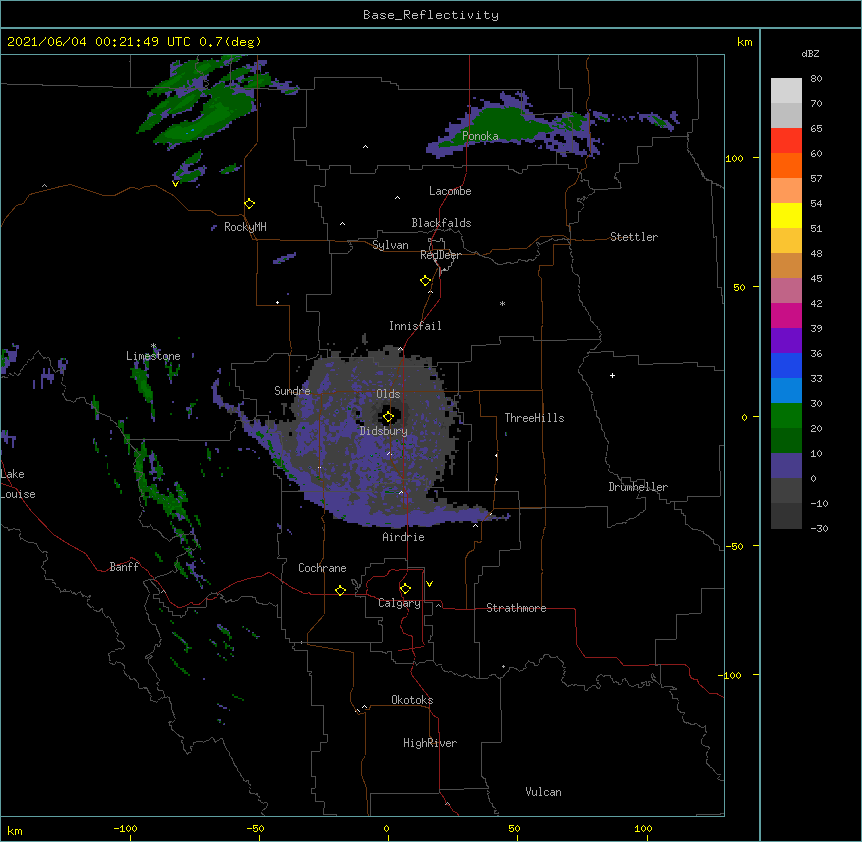Select the Calgary city label
The image size is (862, 842).
point(399,603)
